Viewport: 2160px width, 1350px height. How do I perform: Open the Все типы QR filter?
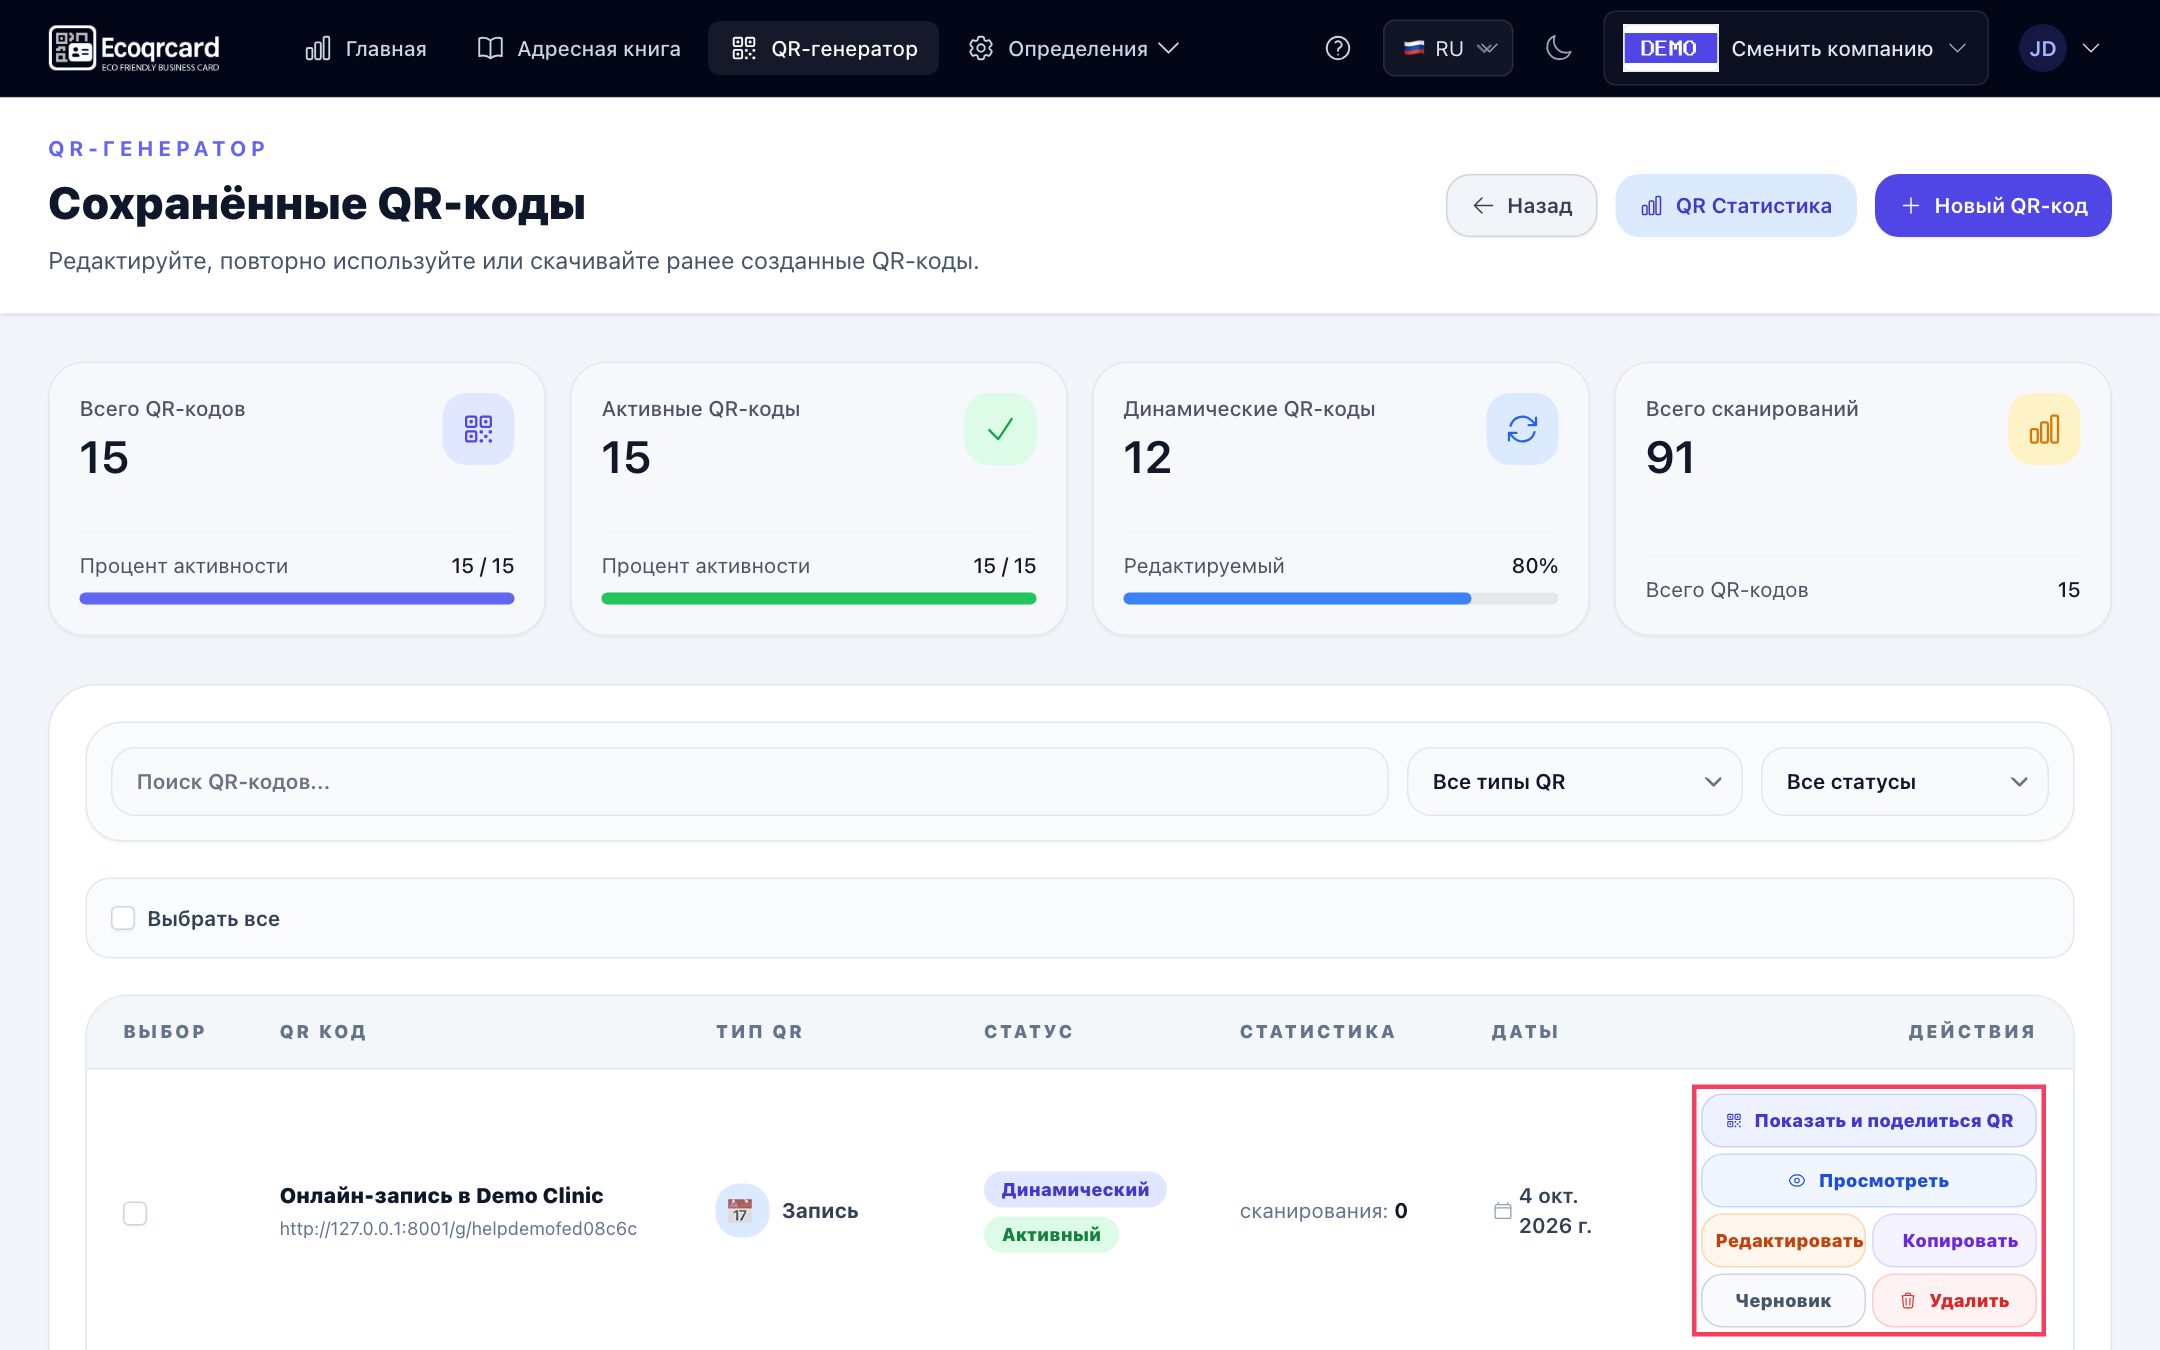tap(1574, 782)
